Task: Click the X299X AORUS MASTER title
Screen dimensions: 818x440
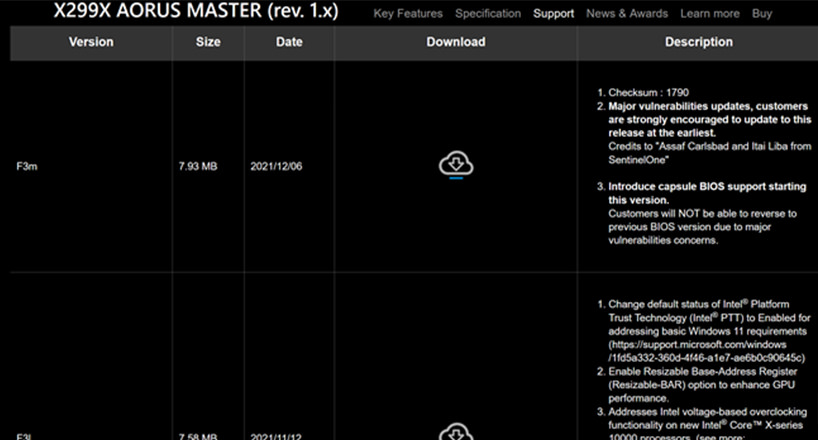Action: point(196,10)
